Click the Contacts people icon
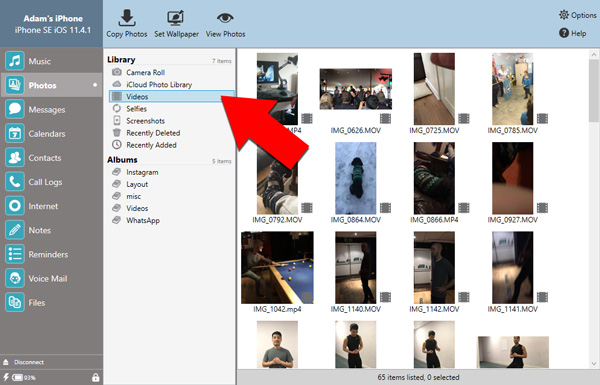 (x=15, y=158)
